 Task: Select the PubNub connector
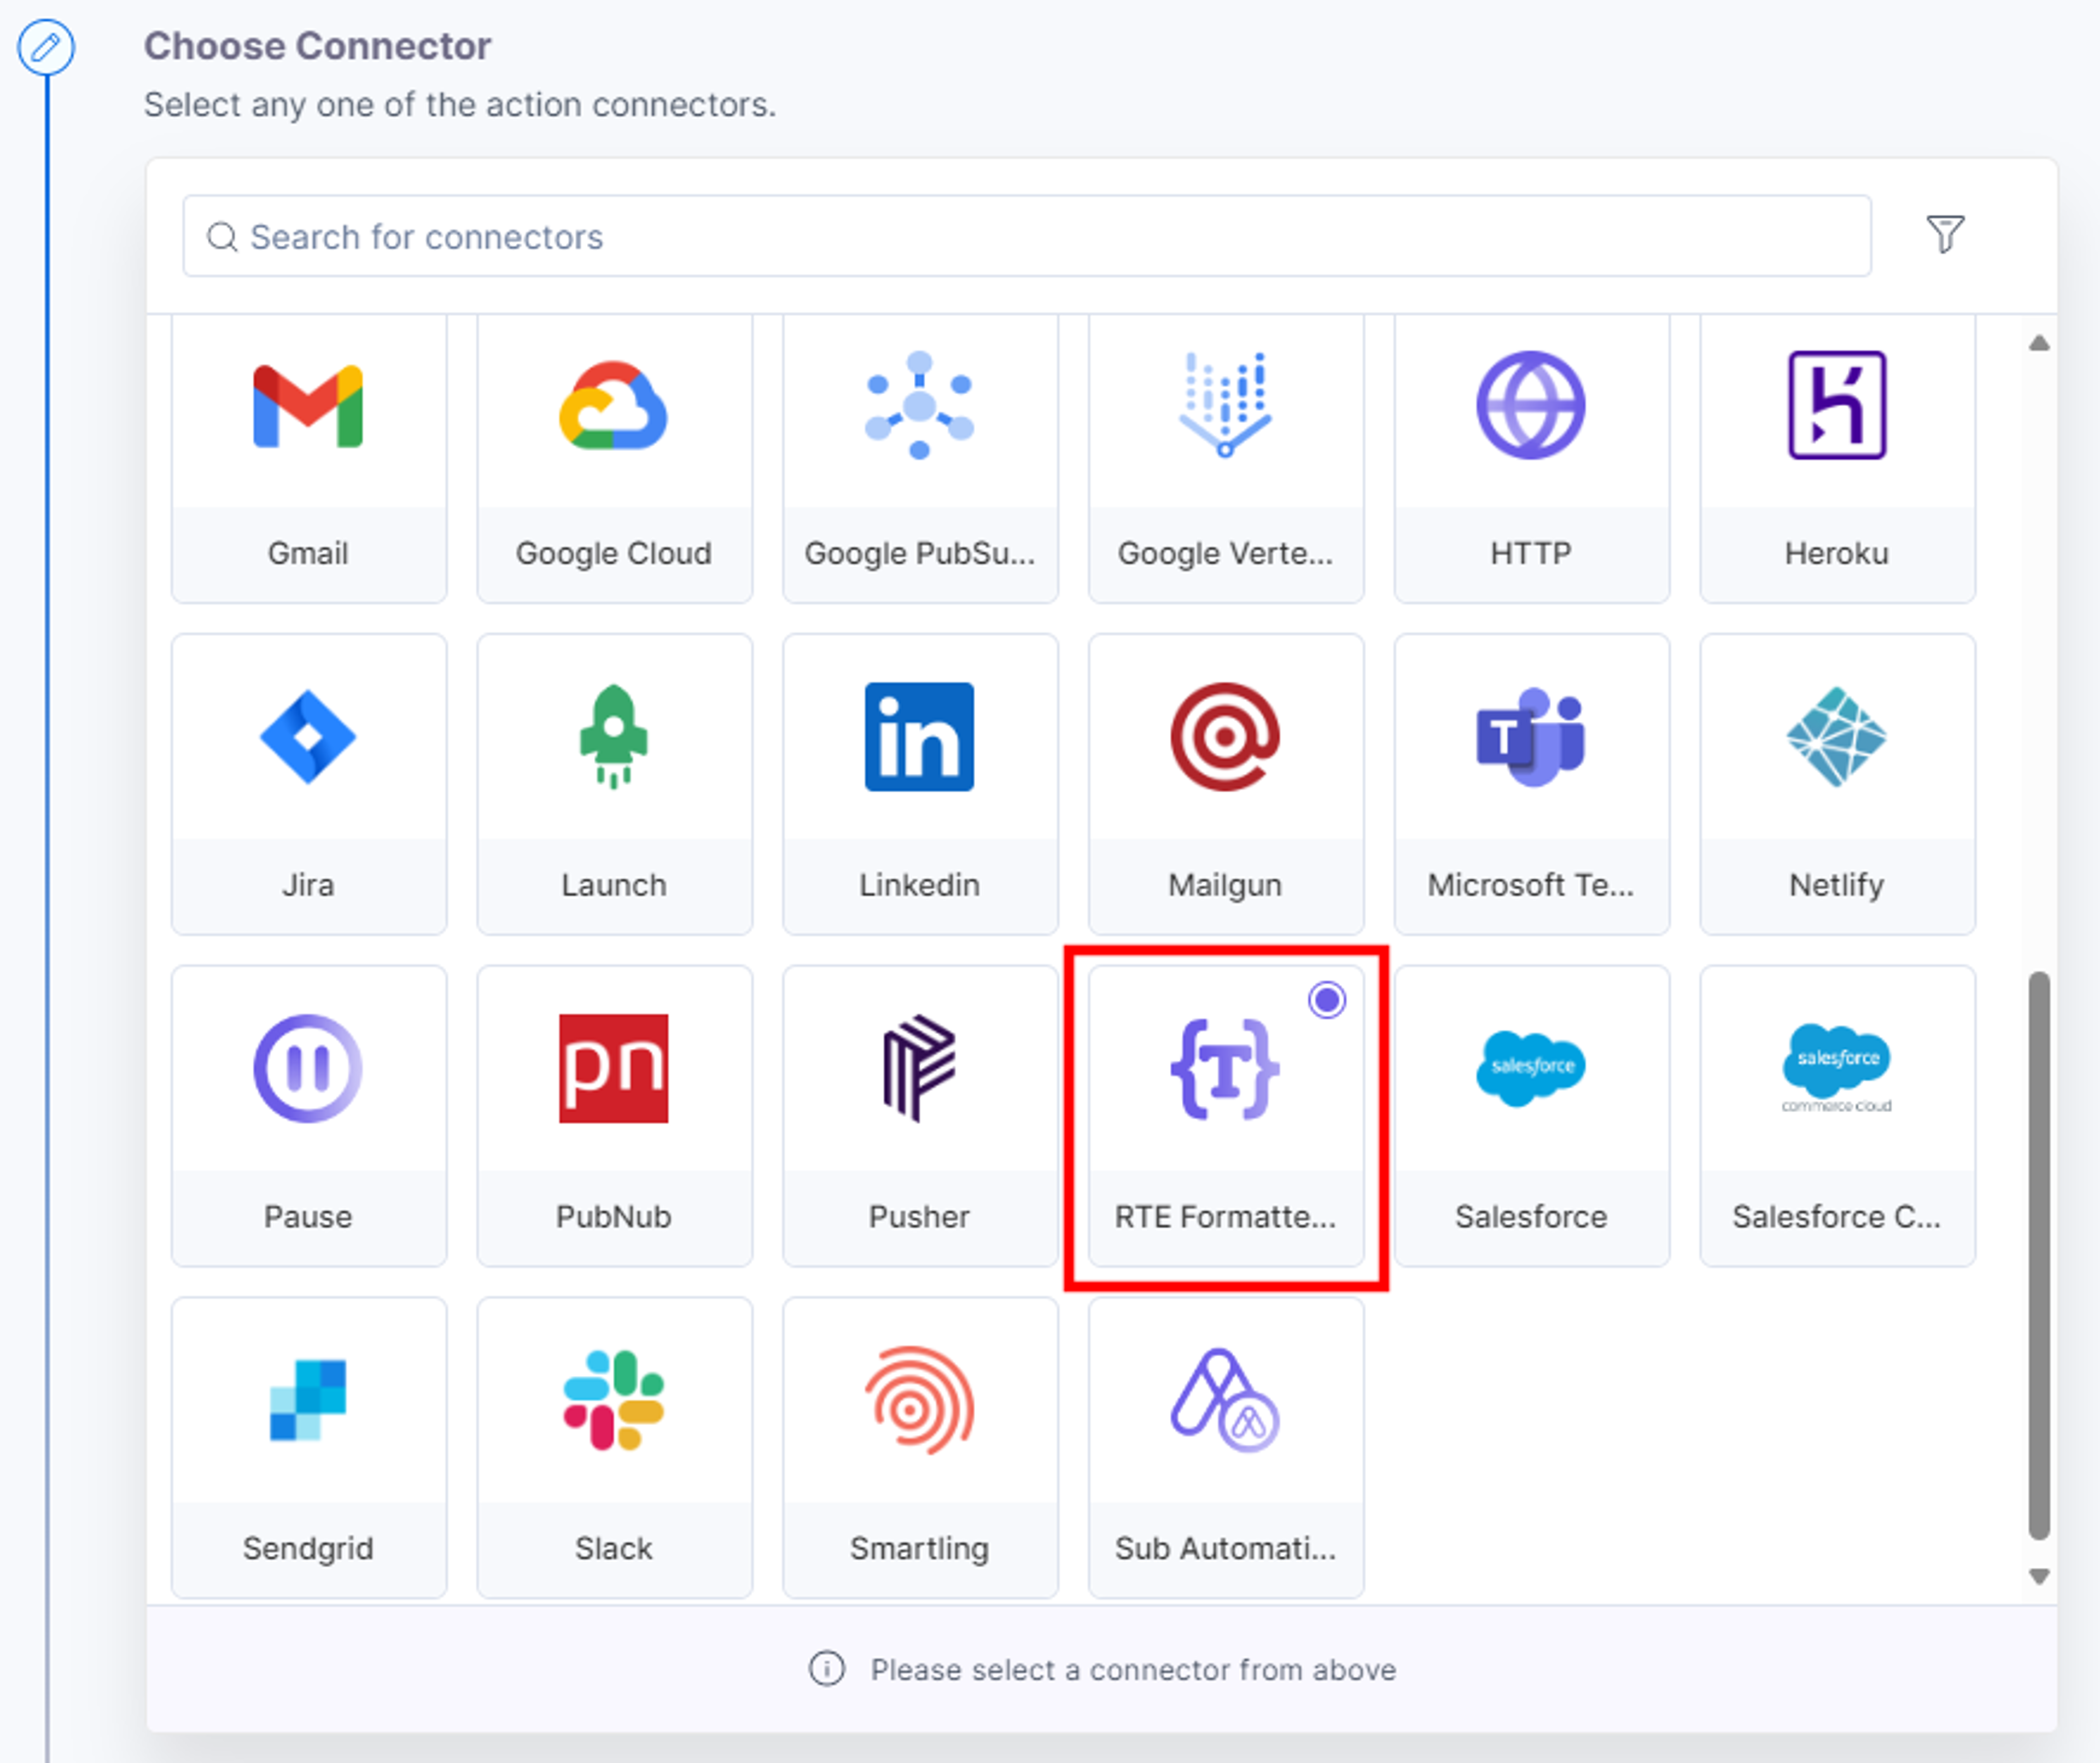coord(614,1116)
